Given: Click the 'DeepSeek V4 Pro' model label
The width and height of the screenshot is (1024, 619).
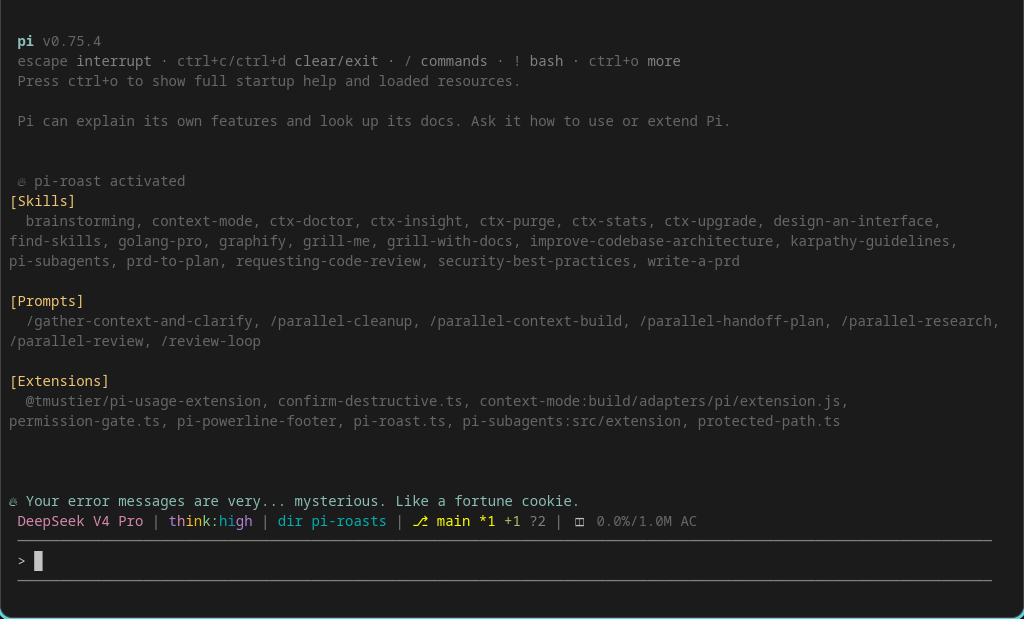Looking at the screenshot, I should pos(80,522).
